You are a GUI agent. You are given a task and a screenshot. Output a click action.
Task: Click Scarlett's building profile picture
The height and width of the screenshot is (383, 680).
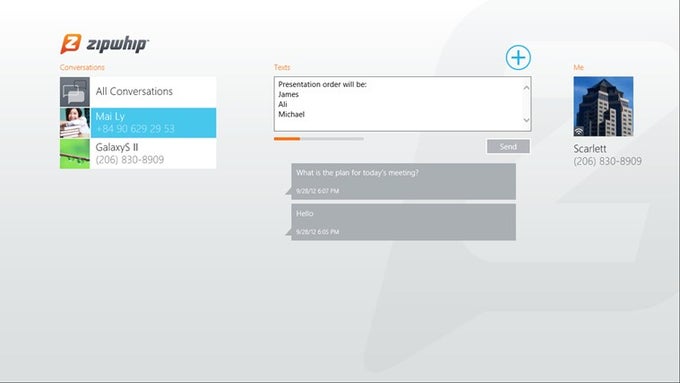(x=603, y=106)
